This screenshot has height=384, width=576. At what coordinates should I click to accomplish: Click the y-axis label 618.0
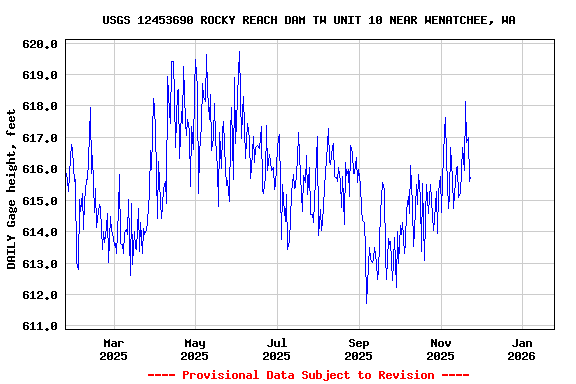[x=40, y=106]
